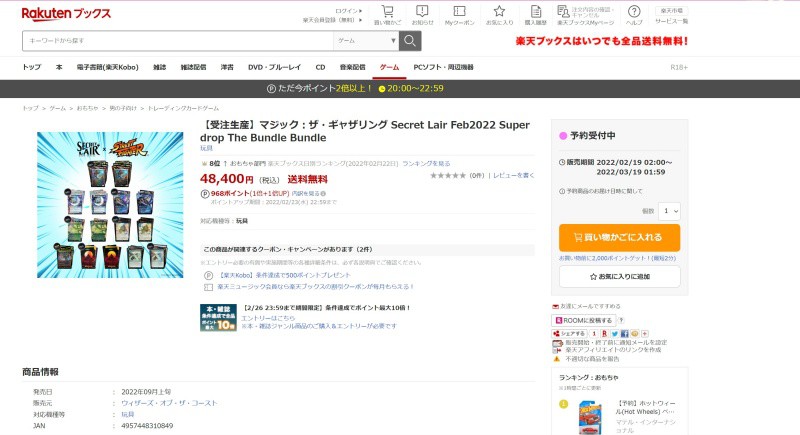Select the CD tab in navigation
This screenshot has width=800, height=435.
(x=320, y=67)
